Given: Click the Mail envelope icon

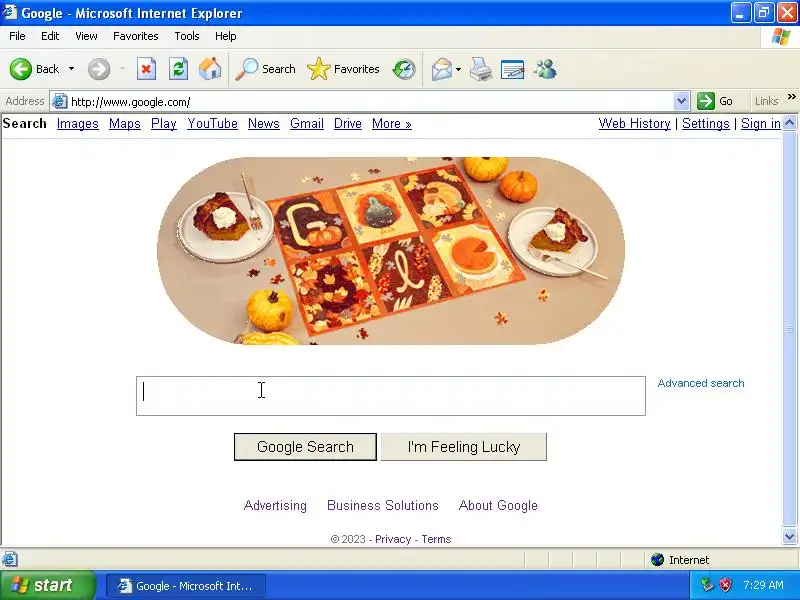Looking at the screenshot, I should pos(441,69).
